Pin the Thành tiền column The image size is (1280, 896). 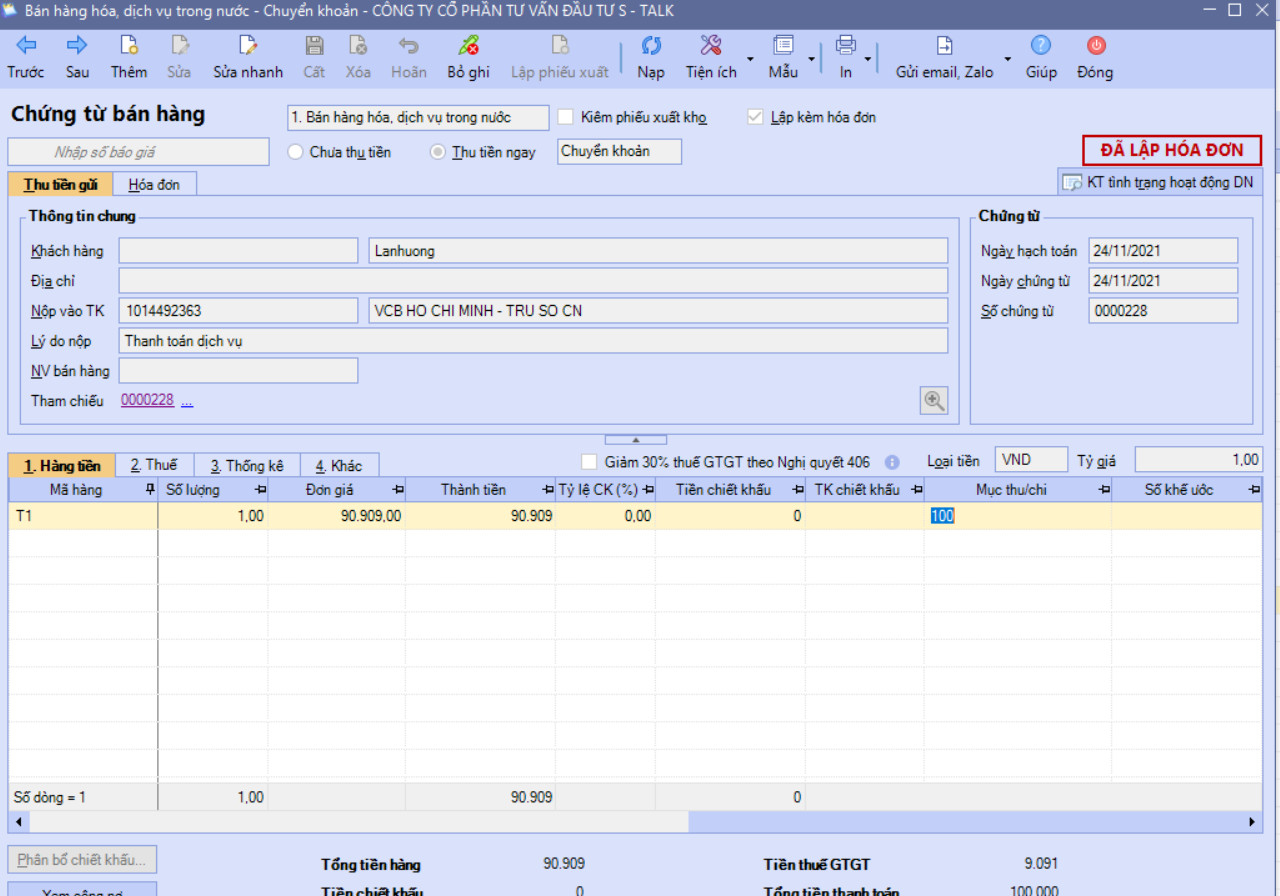pyautogui.click(x=548, y=490)
